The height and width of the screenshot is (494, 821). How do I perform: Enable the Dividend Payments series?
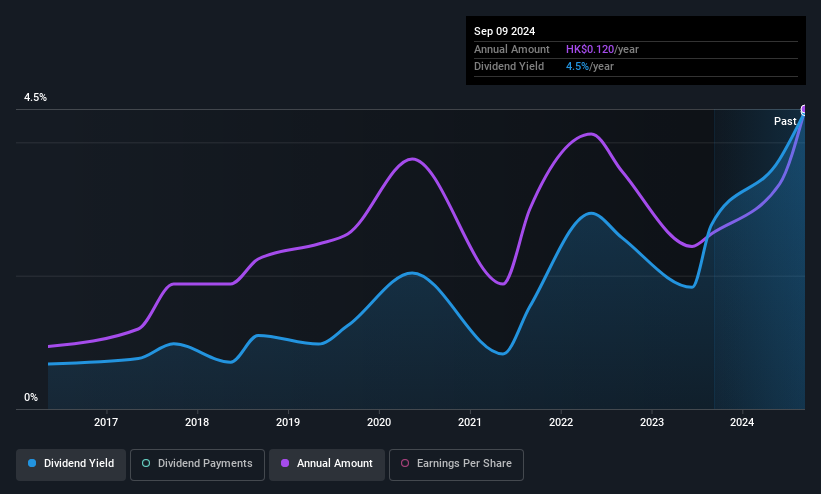click(x=197, y=464)
